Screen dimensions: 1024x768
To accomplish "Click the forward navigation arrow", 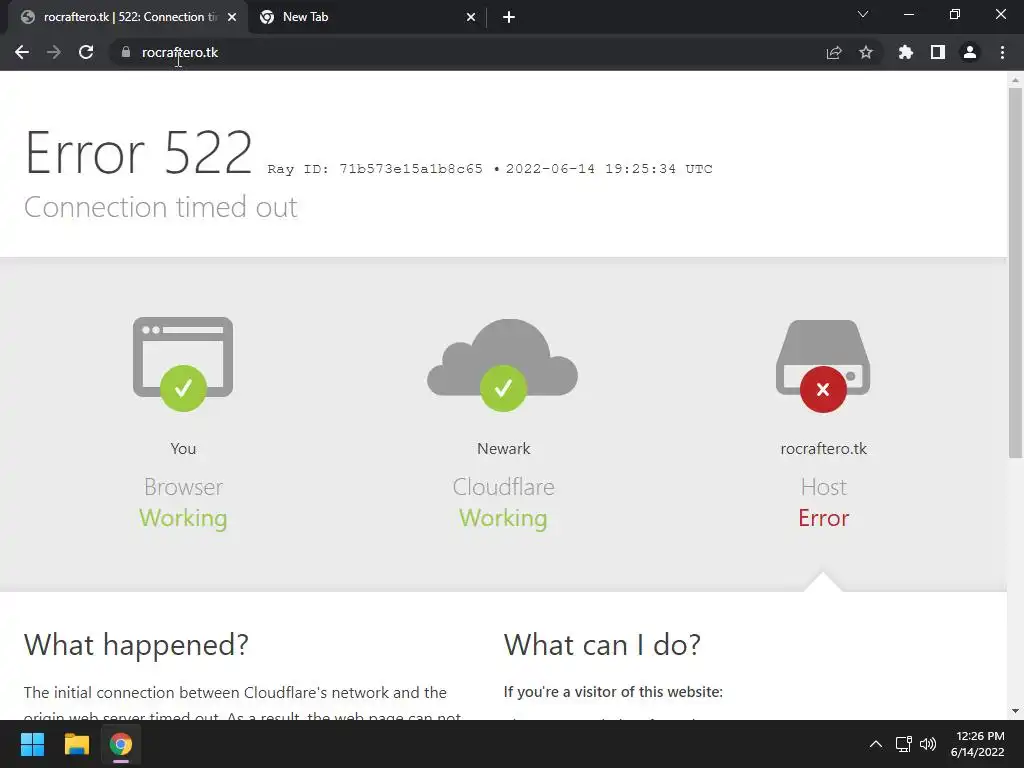I will [x=54, y=52].
